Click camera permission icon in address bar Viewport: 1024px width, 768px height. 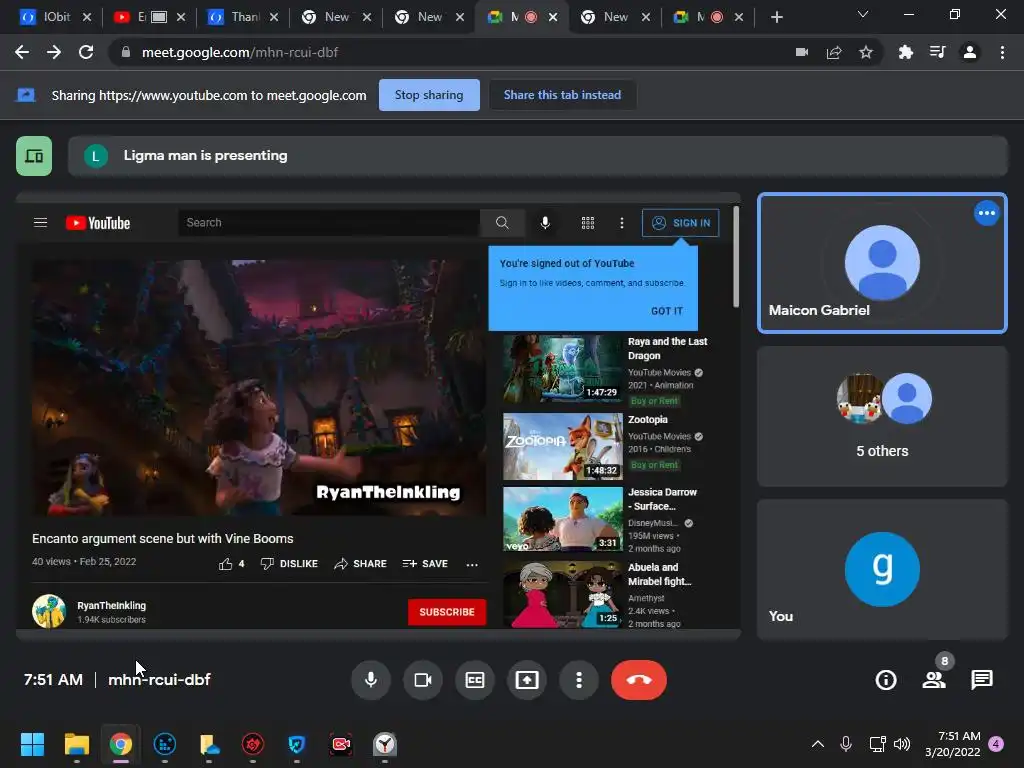(x=802, y=52)
